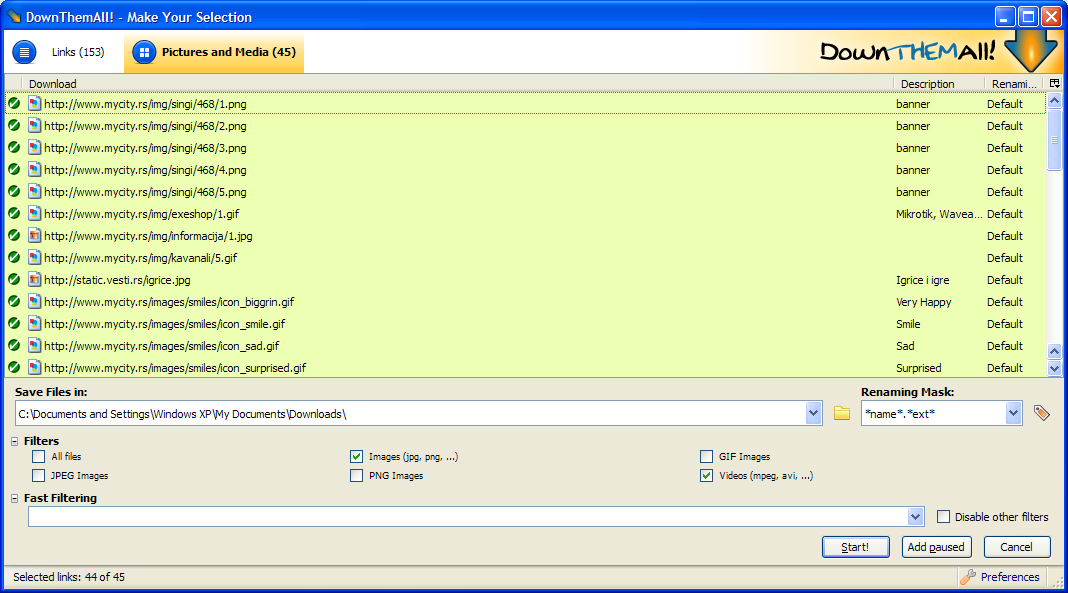Image resolution: width=1068 pixels, height=593 pixels.
Task: Click into the Save Files in path field
Action: click(x=410, y=413)
